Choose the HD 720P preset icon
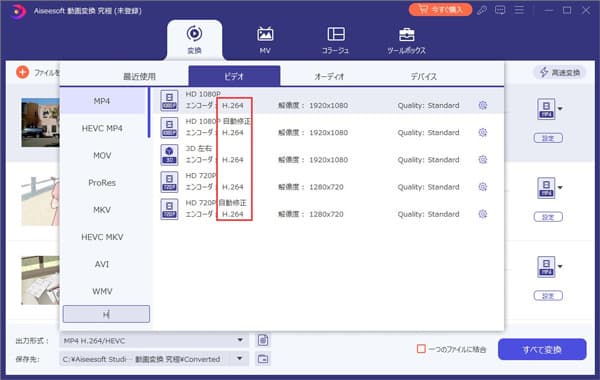Viewport: 600px width, 380px height. tap(169, 182)
